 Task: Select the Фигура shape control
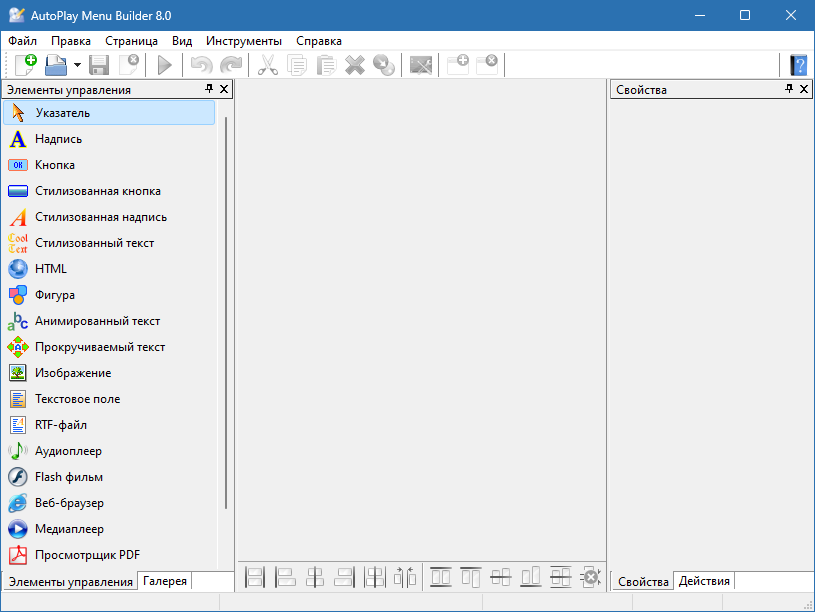tap(109, 295)
